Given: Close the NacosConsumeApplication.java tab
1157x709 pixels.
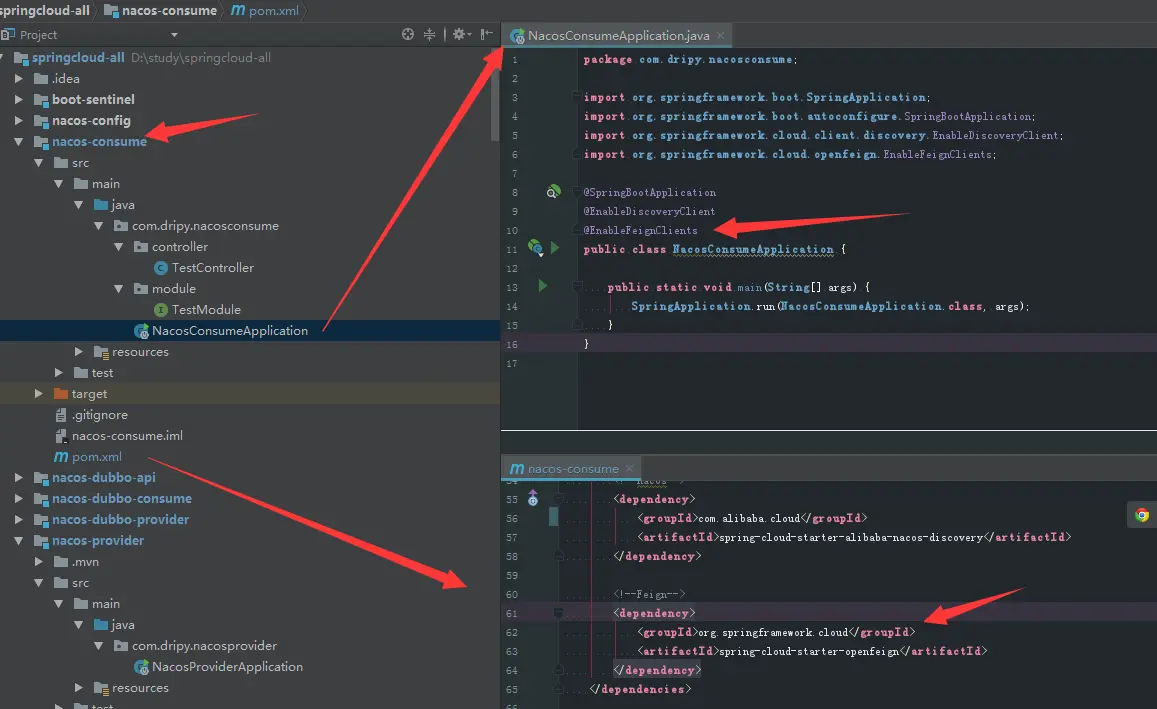Looking at the screenshot, I should 720,35.
